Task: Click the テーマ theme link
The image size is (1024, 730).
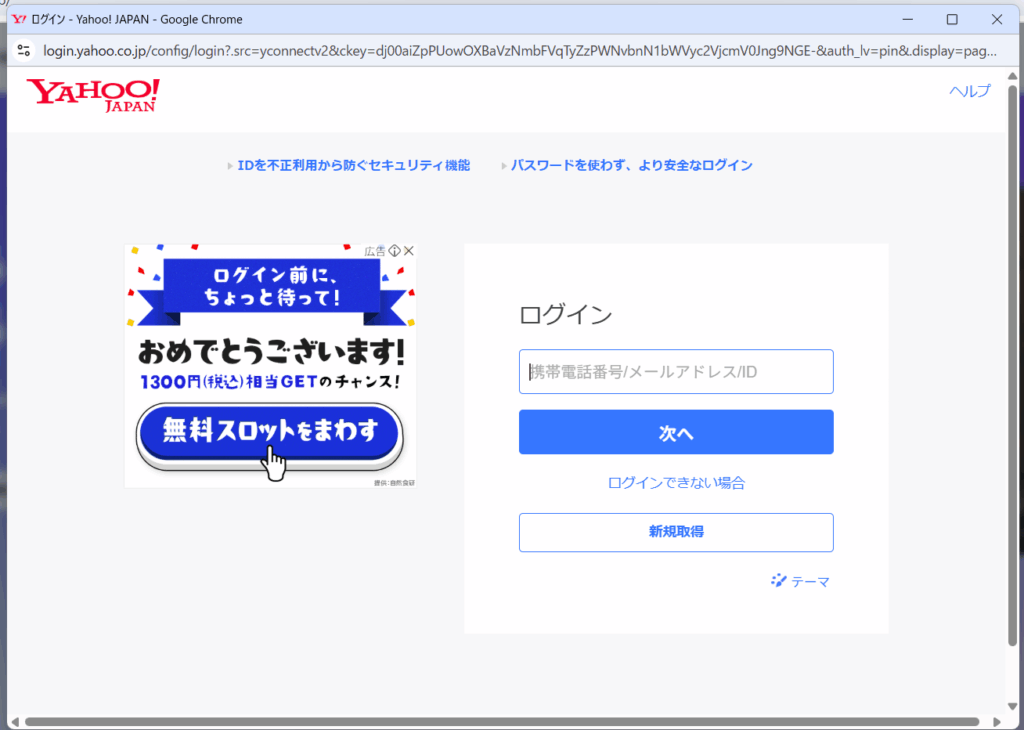Action: coord(800,581)
